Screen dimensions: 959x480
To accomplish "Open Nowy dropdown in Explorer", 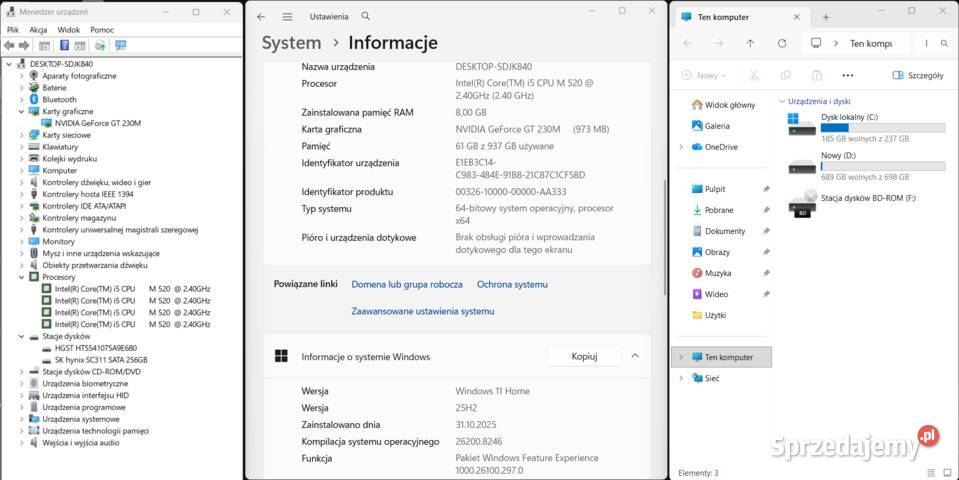I will 704,75.
